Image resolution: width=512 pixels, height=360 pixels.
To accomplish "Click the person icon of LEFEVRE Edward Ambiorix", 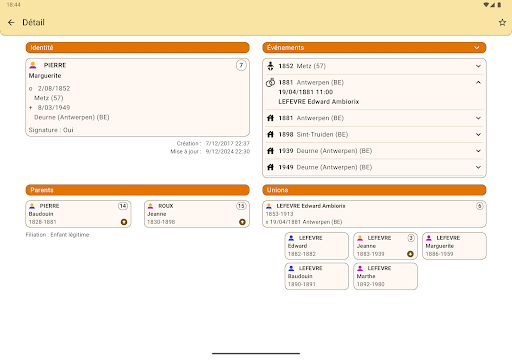I will [269, 206].
